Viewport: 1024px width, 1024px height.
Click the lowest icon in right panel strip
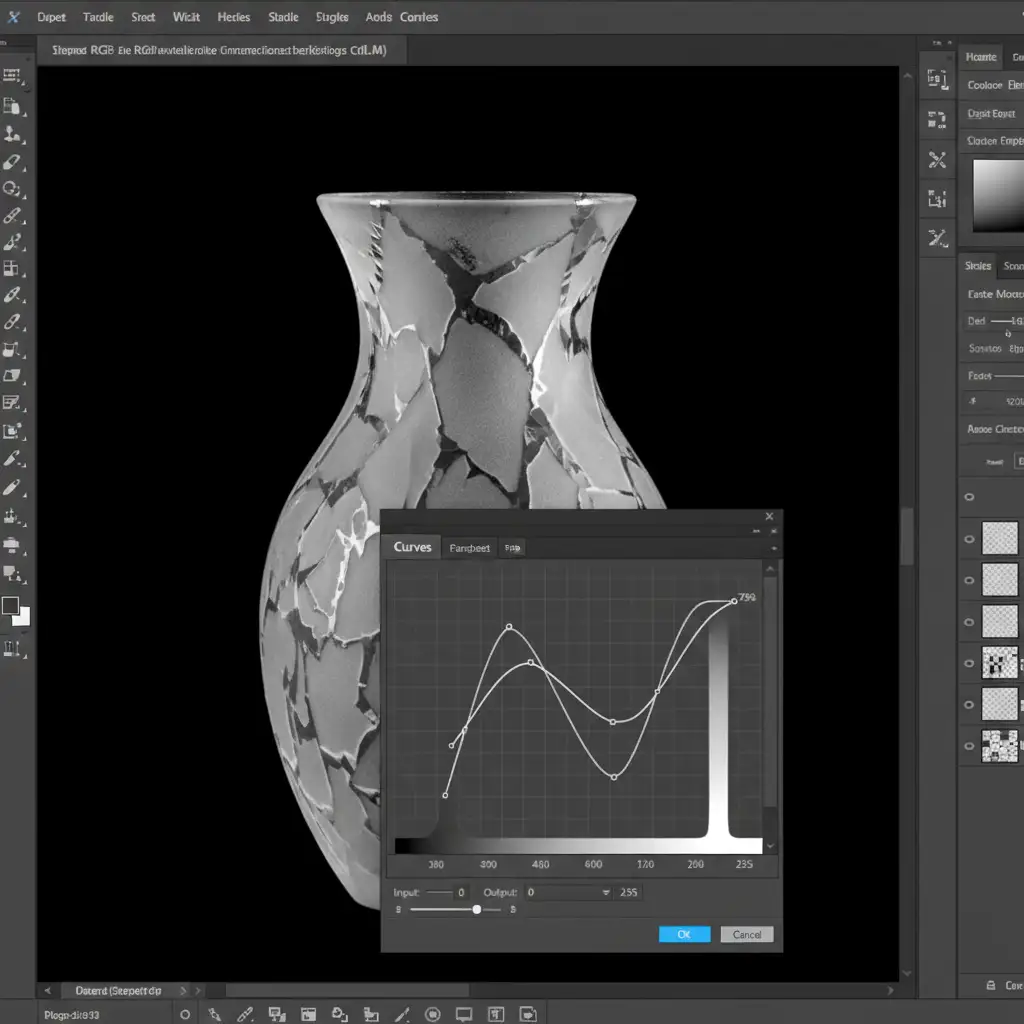point(937,237)
